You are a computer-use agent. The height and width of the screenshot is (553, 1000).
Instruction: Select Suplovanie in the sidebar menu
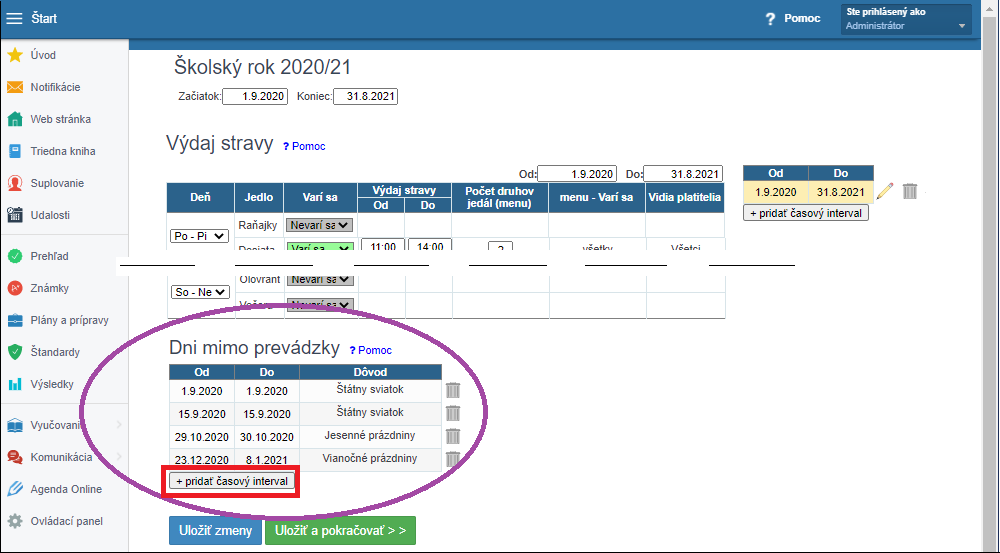click(x=57, y=183)
